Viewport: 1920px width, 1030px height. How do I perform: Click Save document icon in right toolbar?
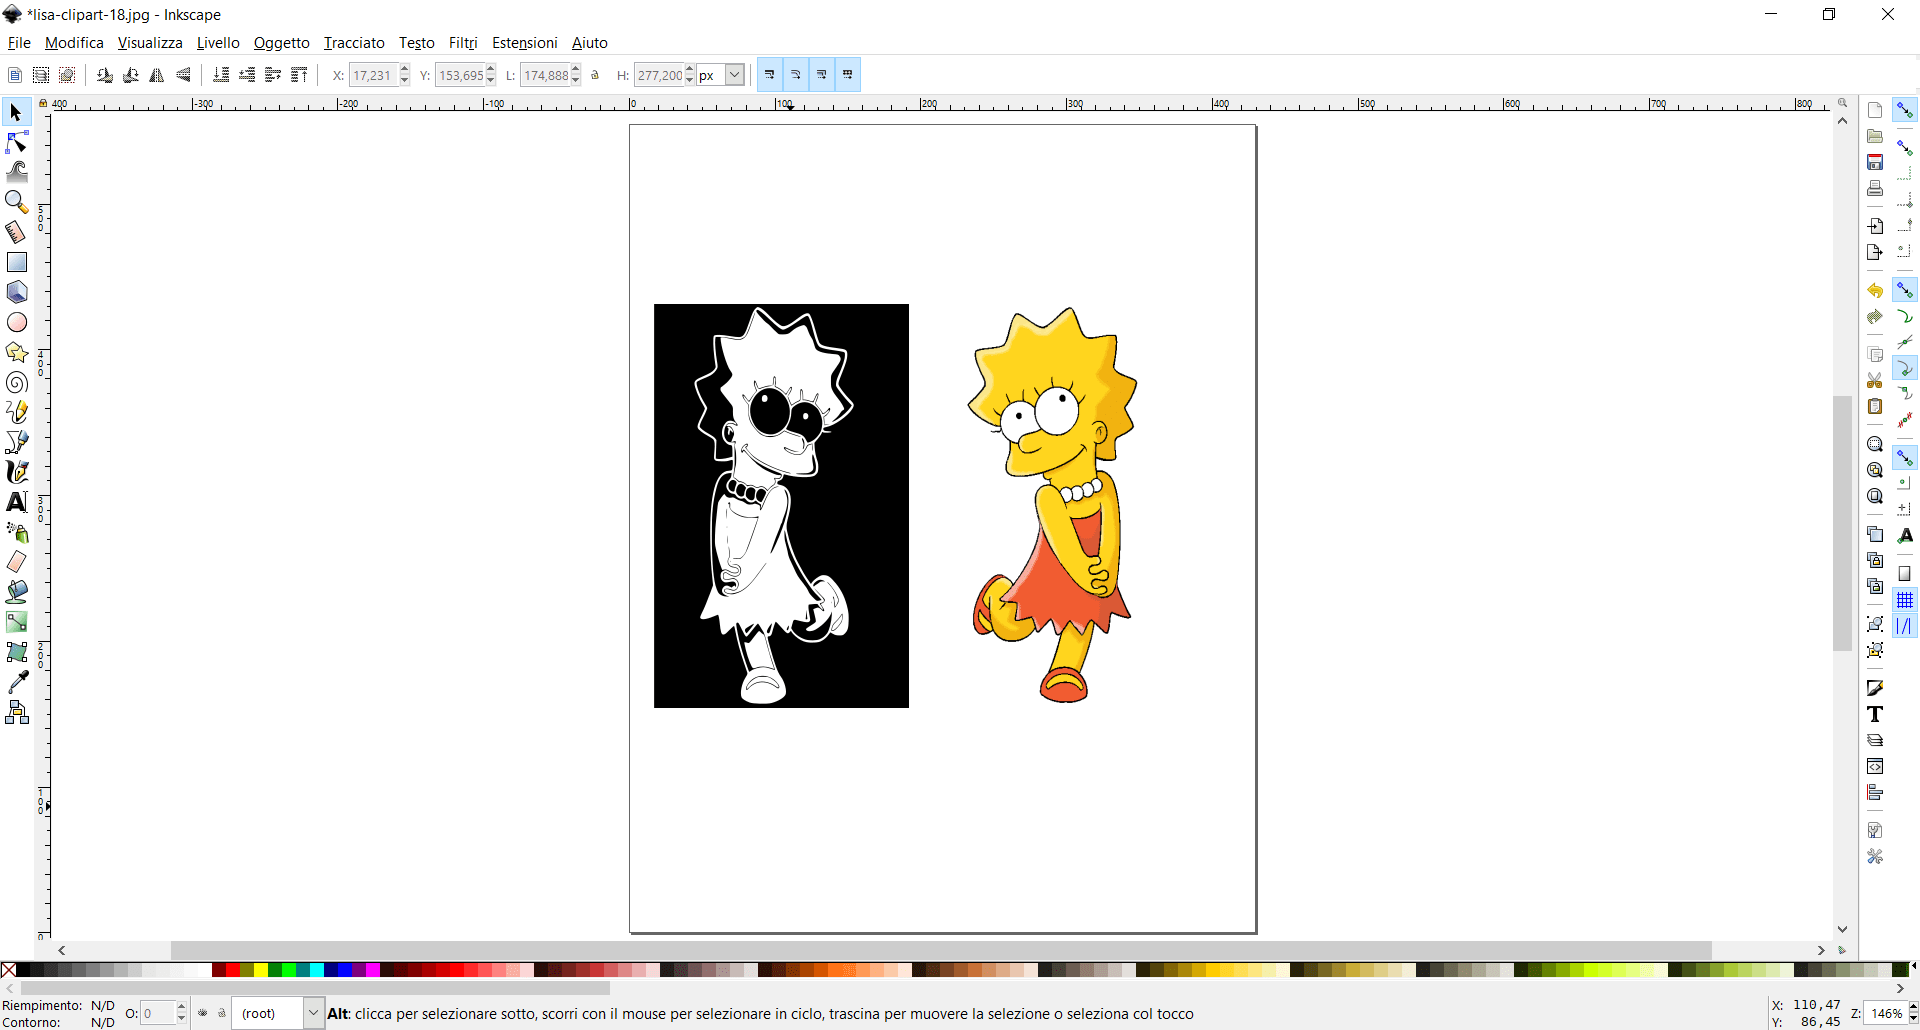pyautogui.click(x=1875, y=162)
